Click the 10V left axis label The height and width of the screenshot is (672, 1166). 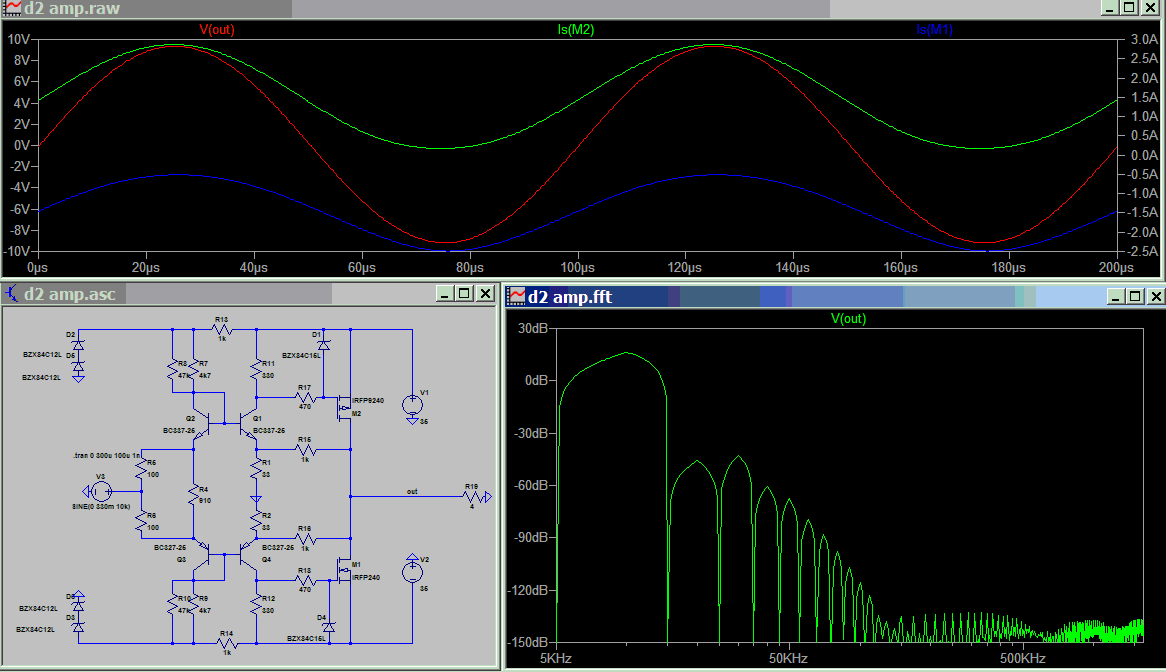click(x=19, y=39)
